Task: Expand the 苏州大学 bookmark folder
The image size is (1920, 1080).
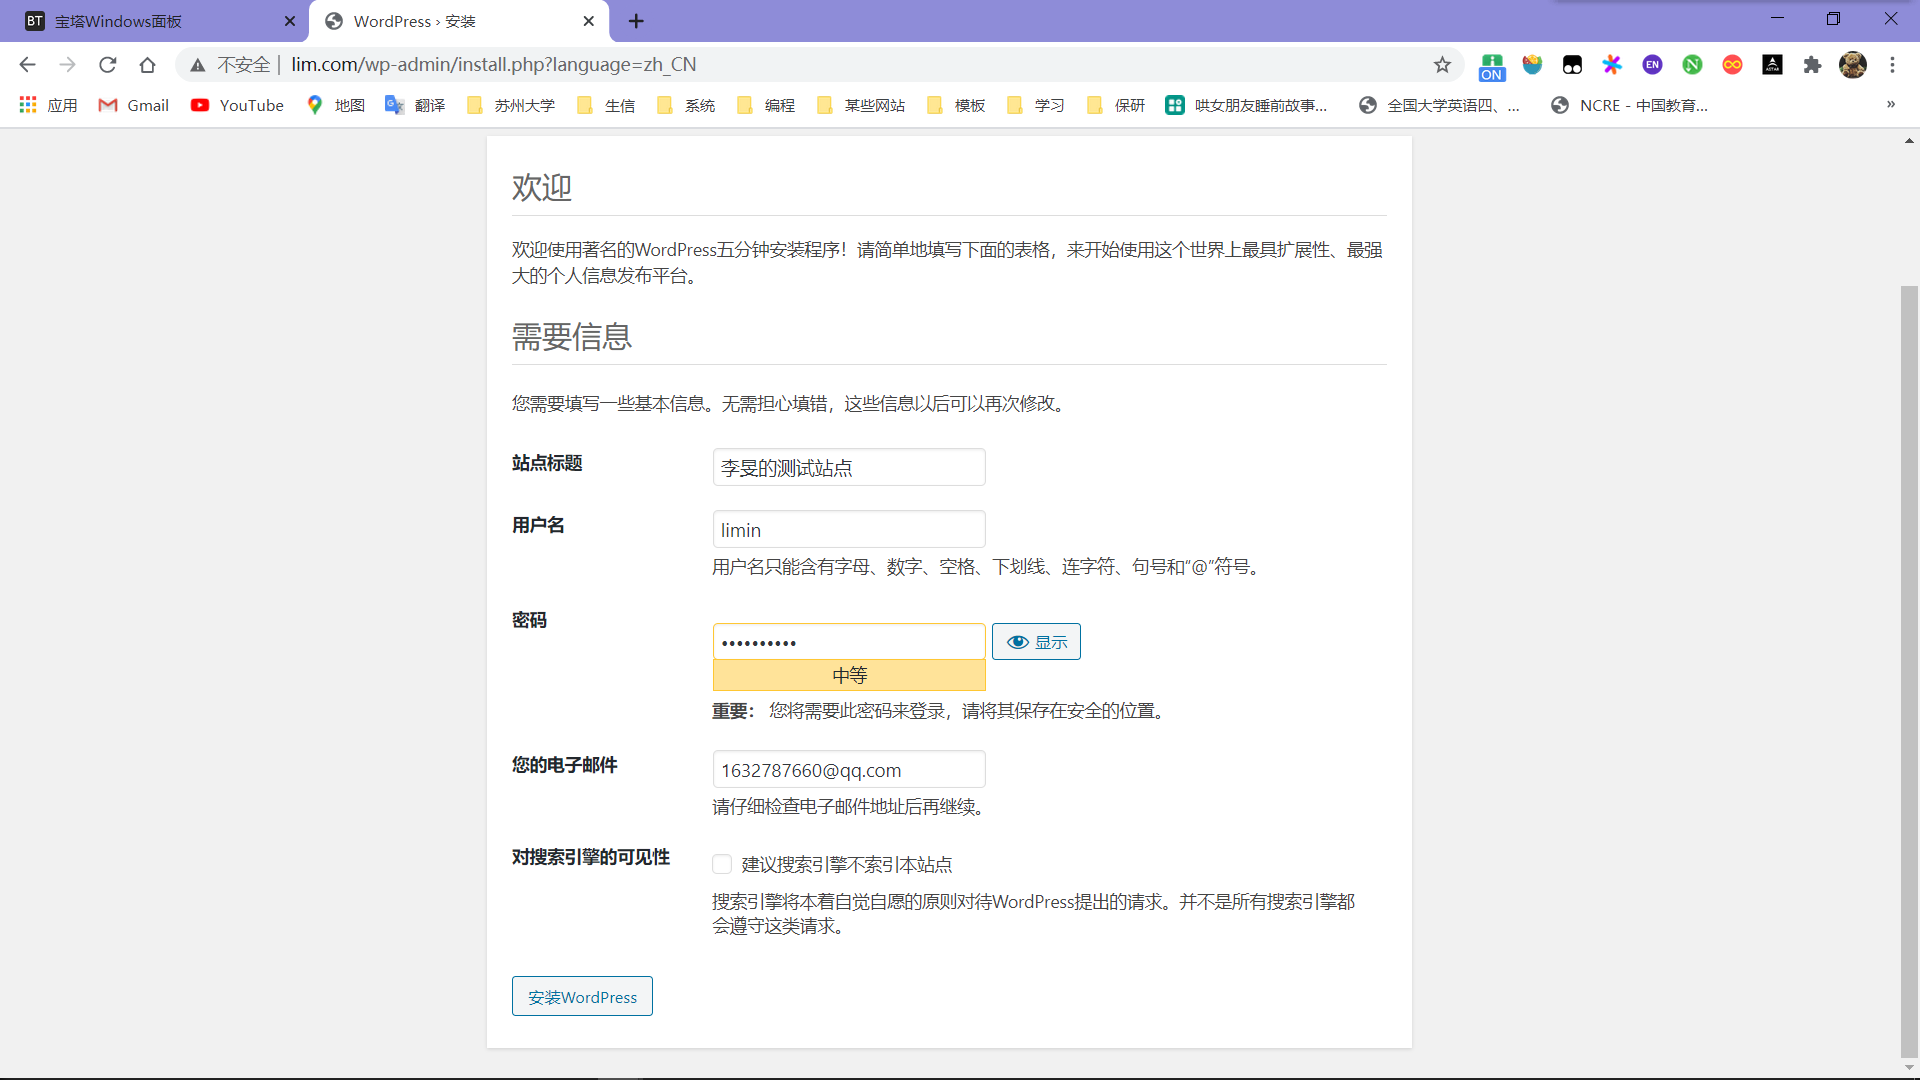Action: coord(511,105)
